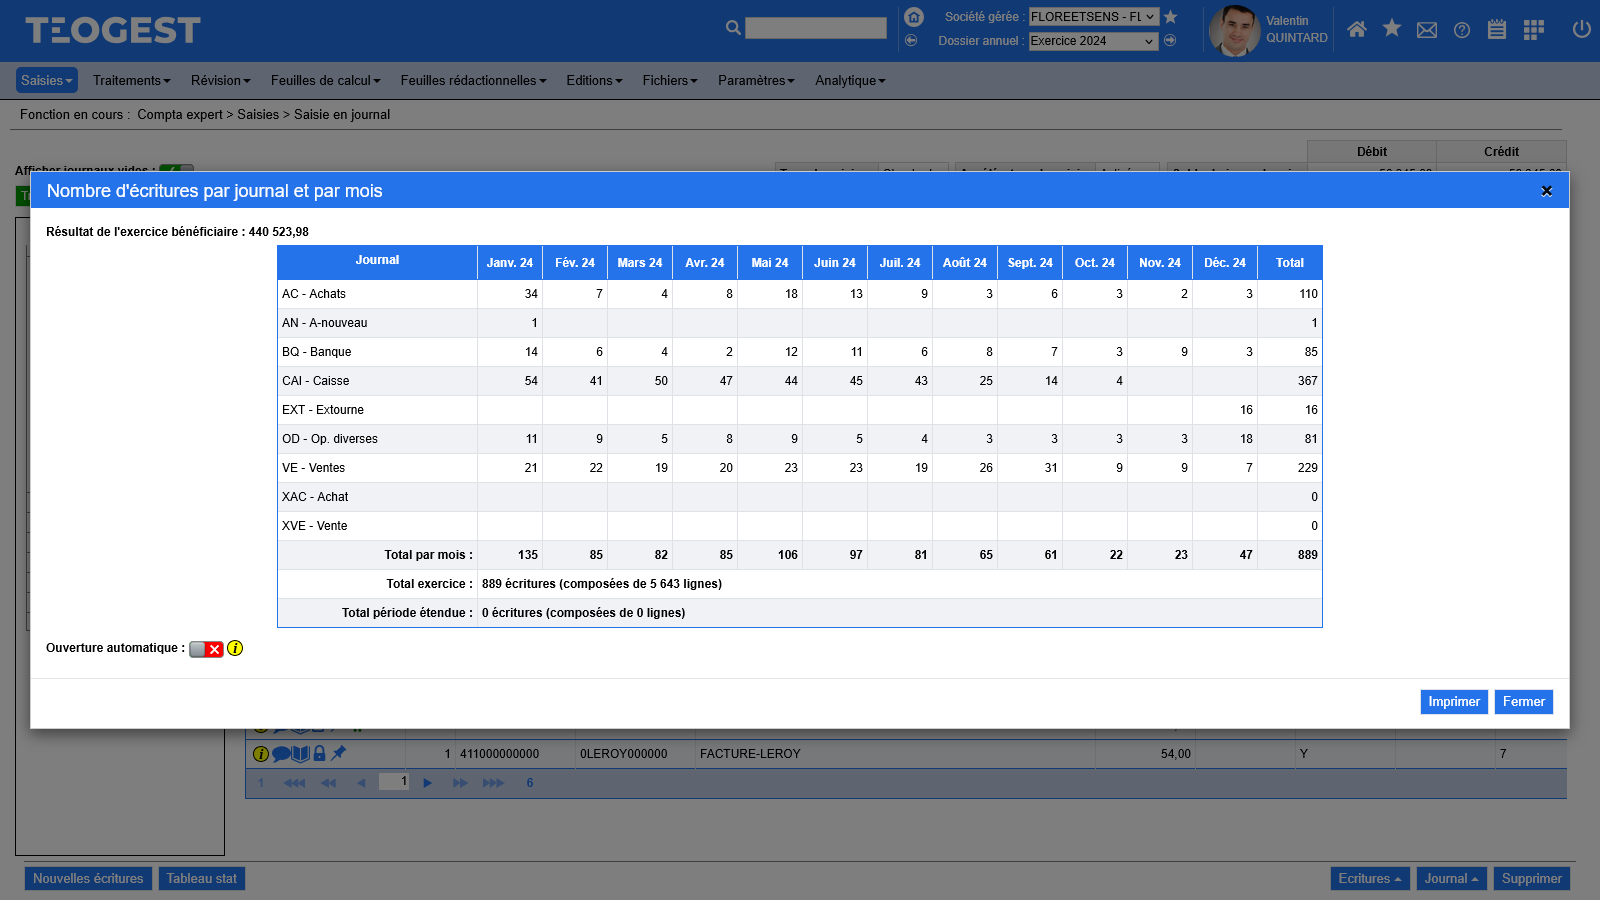Toggle the Ouverture automatique switch
The image size is (1600, 900).
206,649
